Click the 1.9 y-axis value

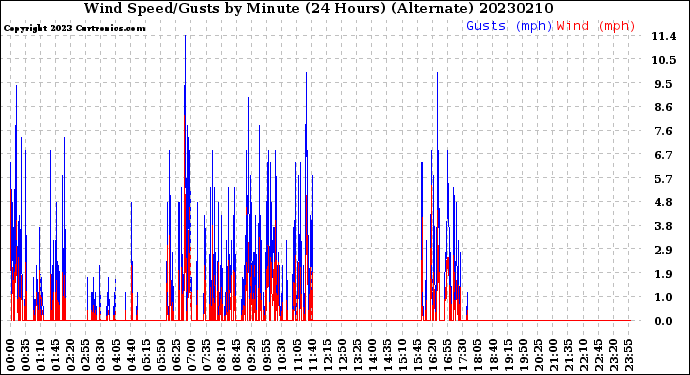pyautogui.click(x=664, y=274)
